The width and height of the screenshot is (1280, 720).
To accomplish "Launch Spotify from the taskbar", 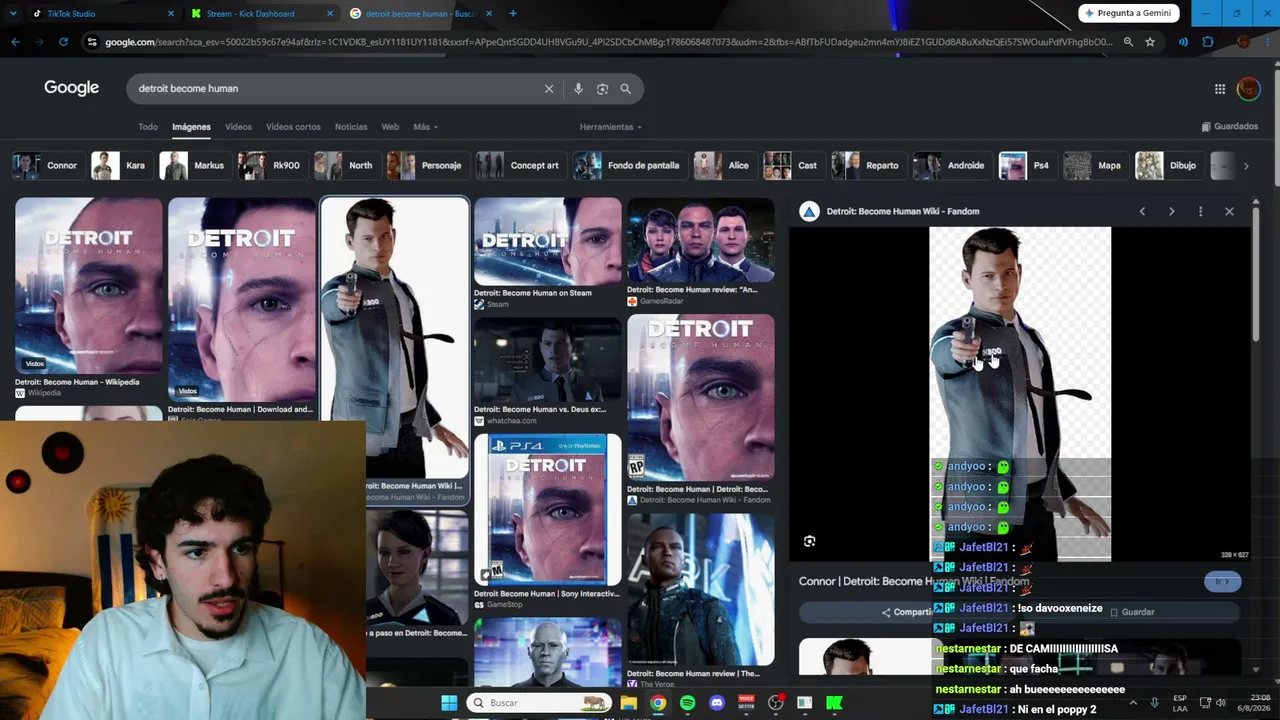I will 687,703.
